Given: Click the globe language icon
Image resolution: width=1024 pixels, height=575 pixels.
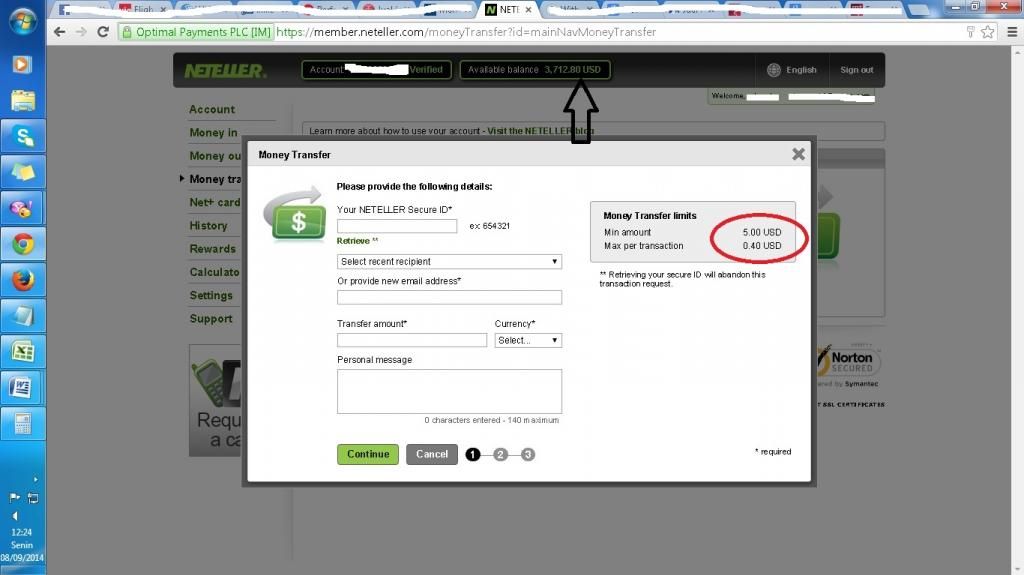Looking at the screenshot, I should point(774,70).
